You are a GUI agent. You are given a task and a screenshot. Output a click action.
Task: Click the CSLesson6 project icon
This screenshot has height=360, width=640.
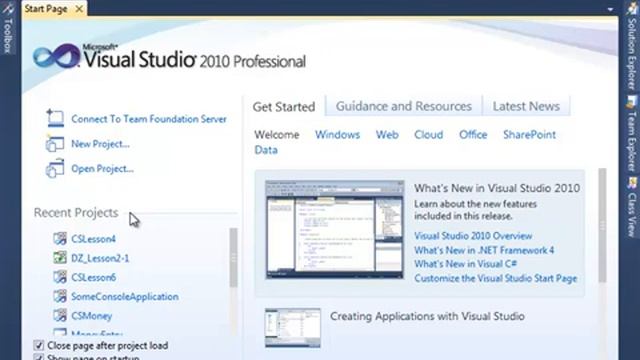click(x=60, y=277)
